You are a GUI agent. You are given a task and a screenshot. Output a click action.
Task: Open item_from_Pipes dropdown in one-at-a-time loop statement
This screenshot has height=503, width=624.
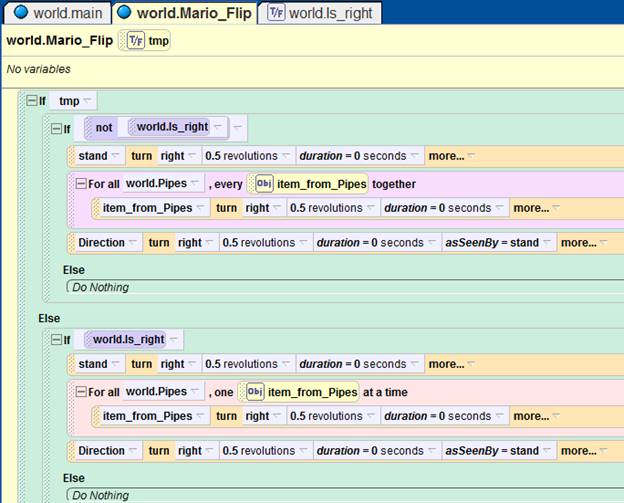(x=201, y=416)
